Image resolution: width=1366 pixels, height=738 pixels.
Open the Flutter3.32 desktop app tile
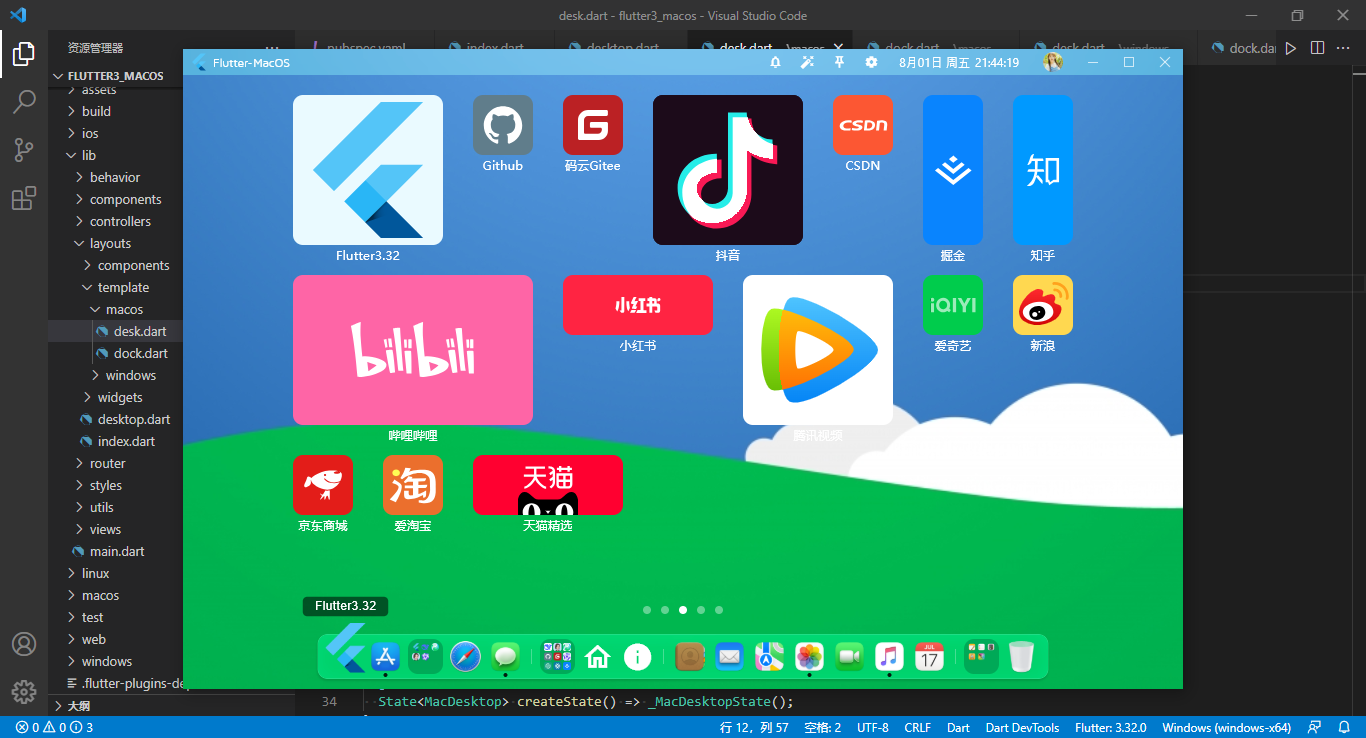368,170
